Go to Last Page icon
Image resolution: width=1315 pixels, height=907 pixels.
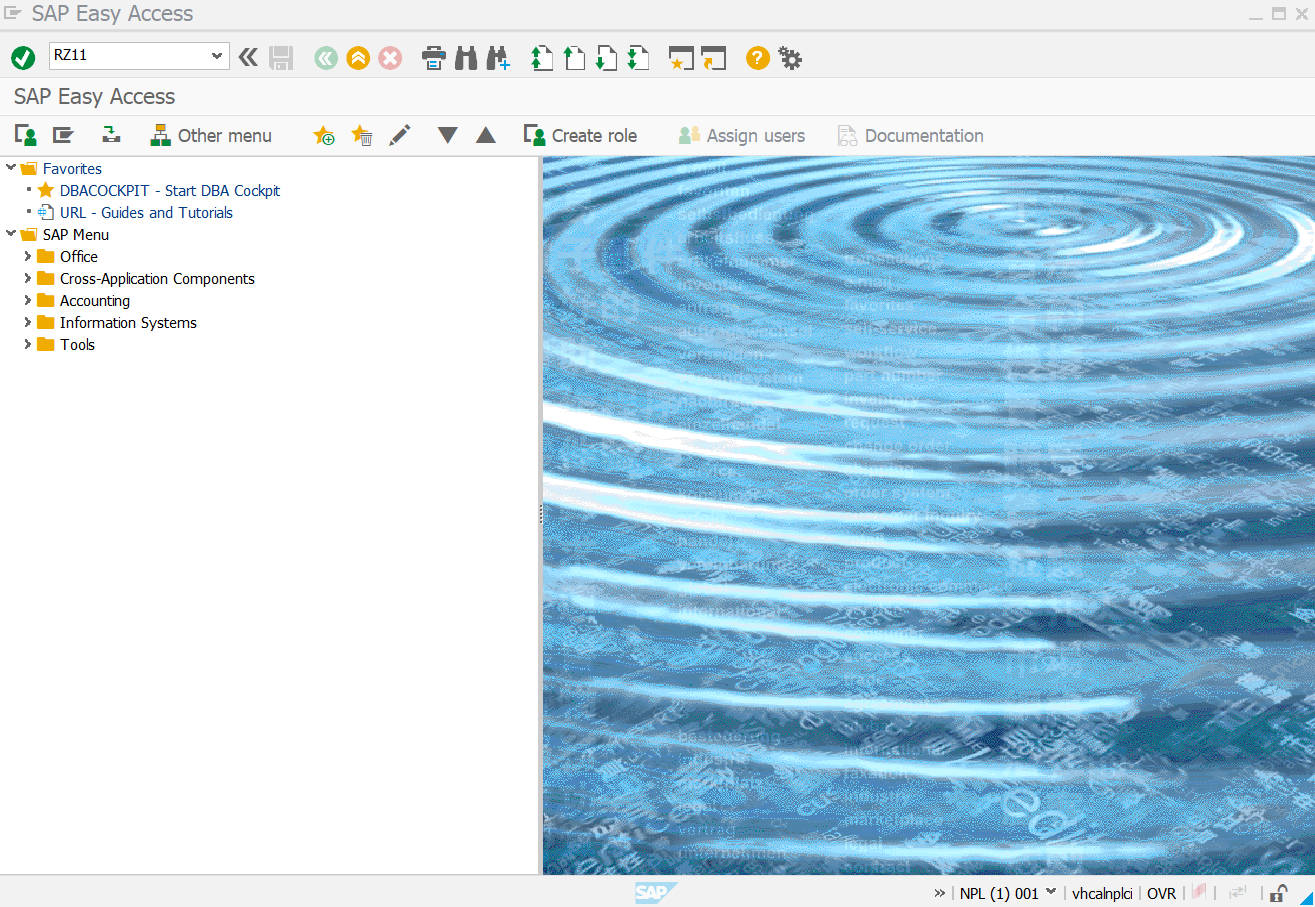(x=638, y=58)
